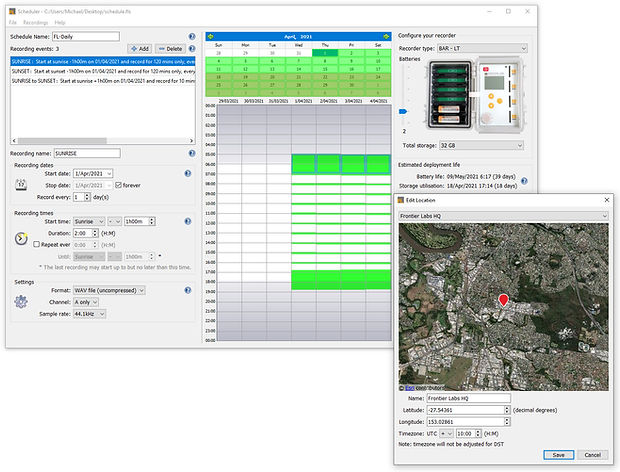Open help icon for Estimated deployment life
The width and height of the screenshot is (620, 472).
click(524, 181)
